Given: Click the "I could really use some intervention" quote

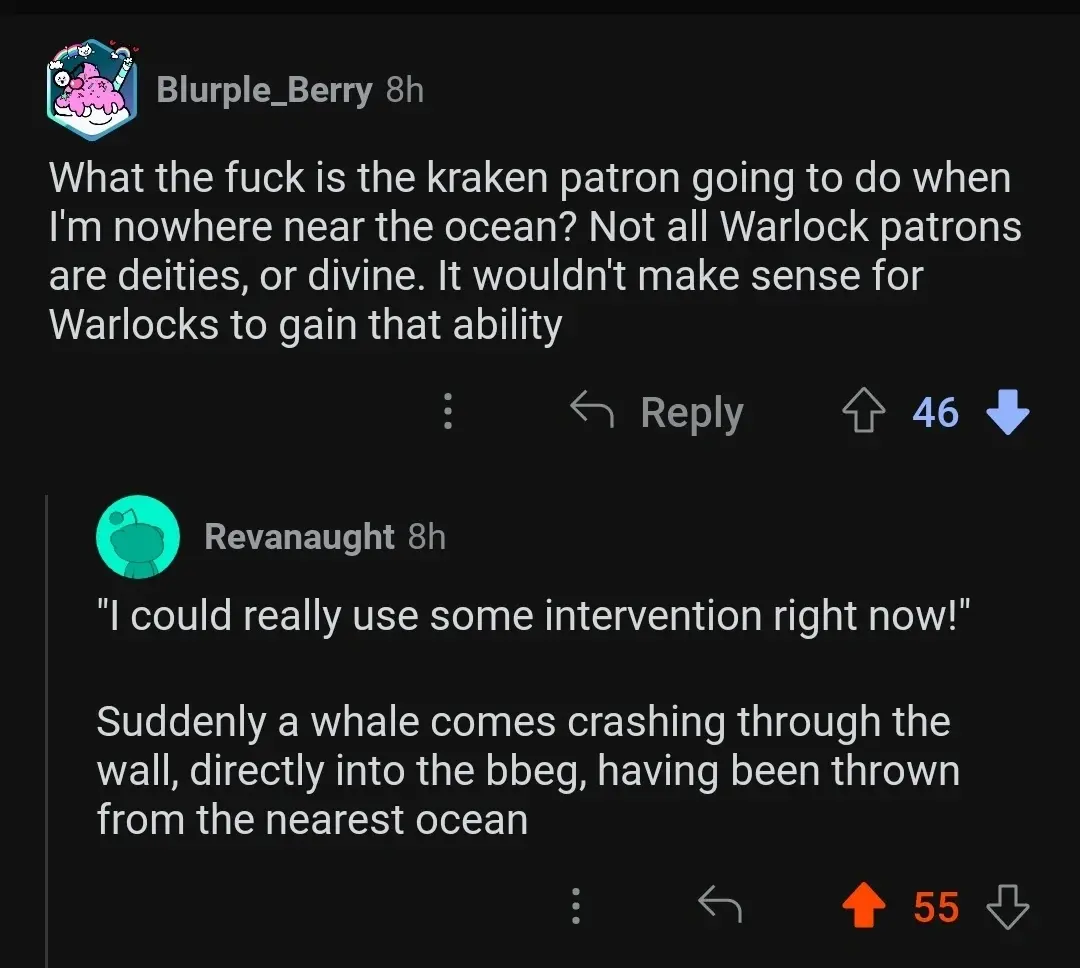Looking at the screenshot, I should (x=534, y=617).
